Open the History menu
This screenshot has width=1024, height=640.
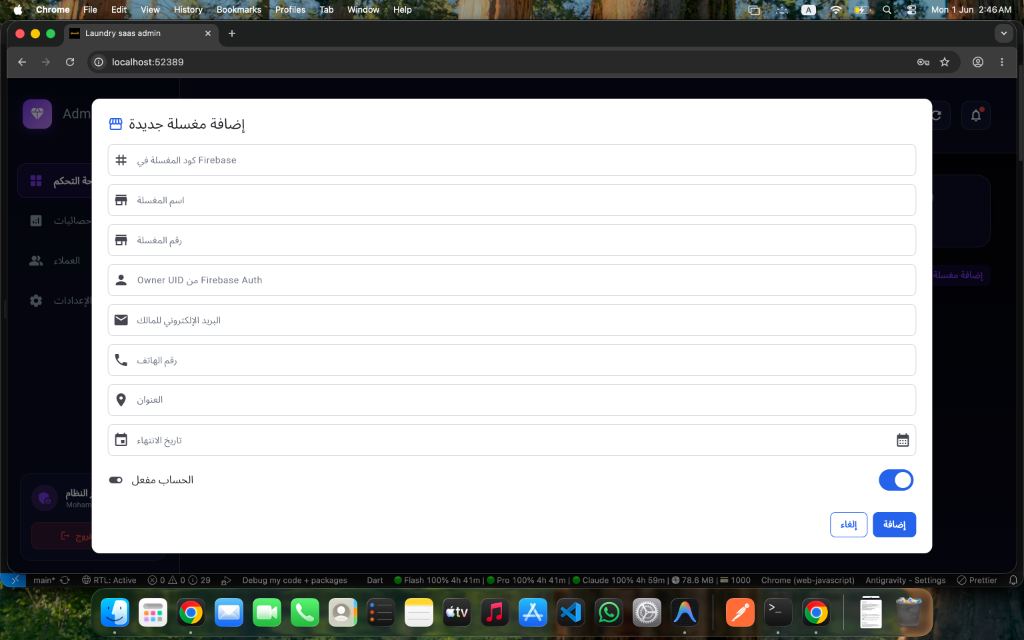188,10
